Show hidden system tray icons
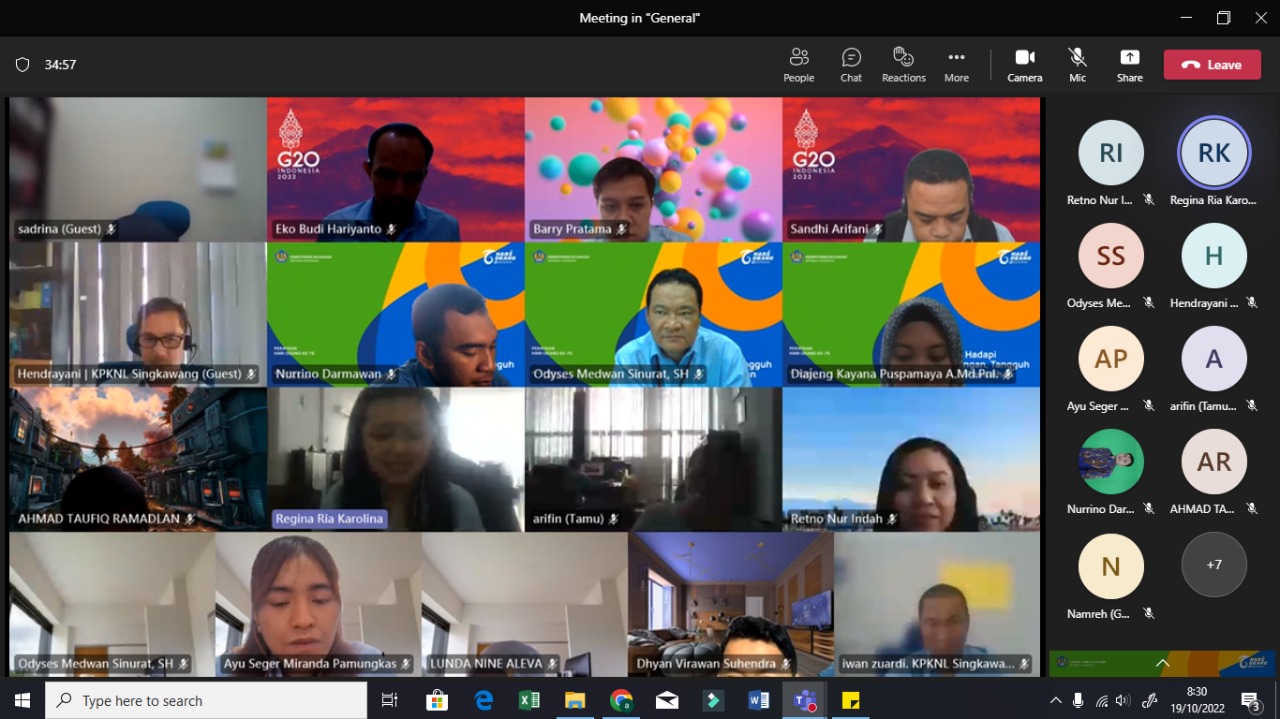The width and height of the screenshot is (1280, 719). coord(1055,700)
